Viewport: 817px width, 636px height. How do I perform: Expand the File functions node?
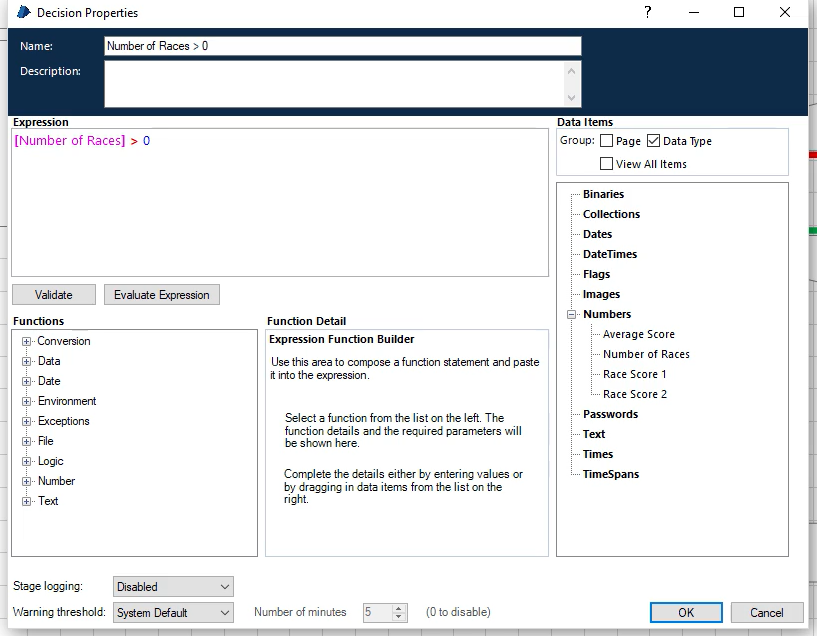tap(26, 442)
